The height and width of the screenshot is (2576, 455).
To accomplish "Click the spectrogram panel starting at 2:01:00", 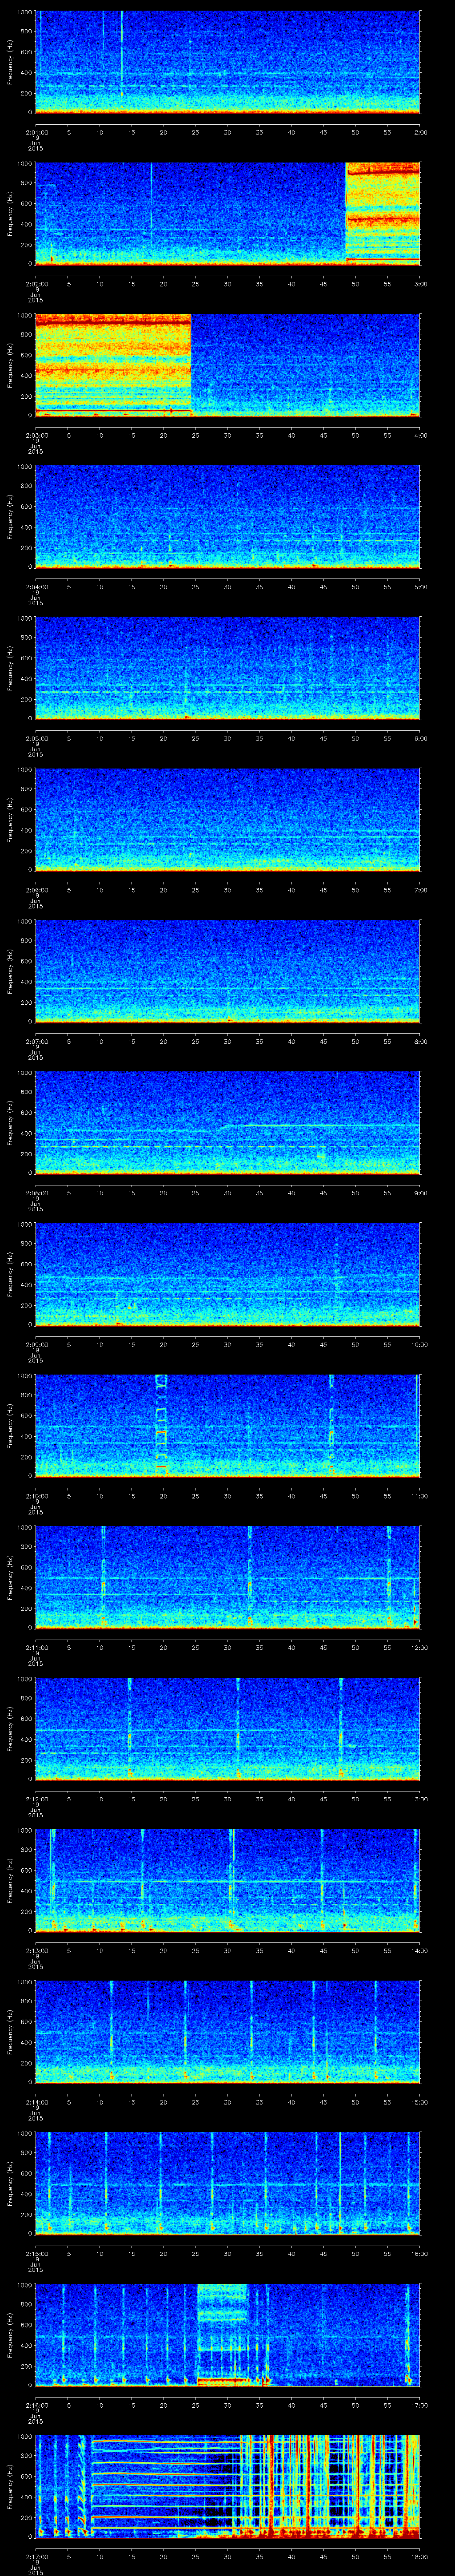I will point(227,62).
